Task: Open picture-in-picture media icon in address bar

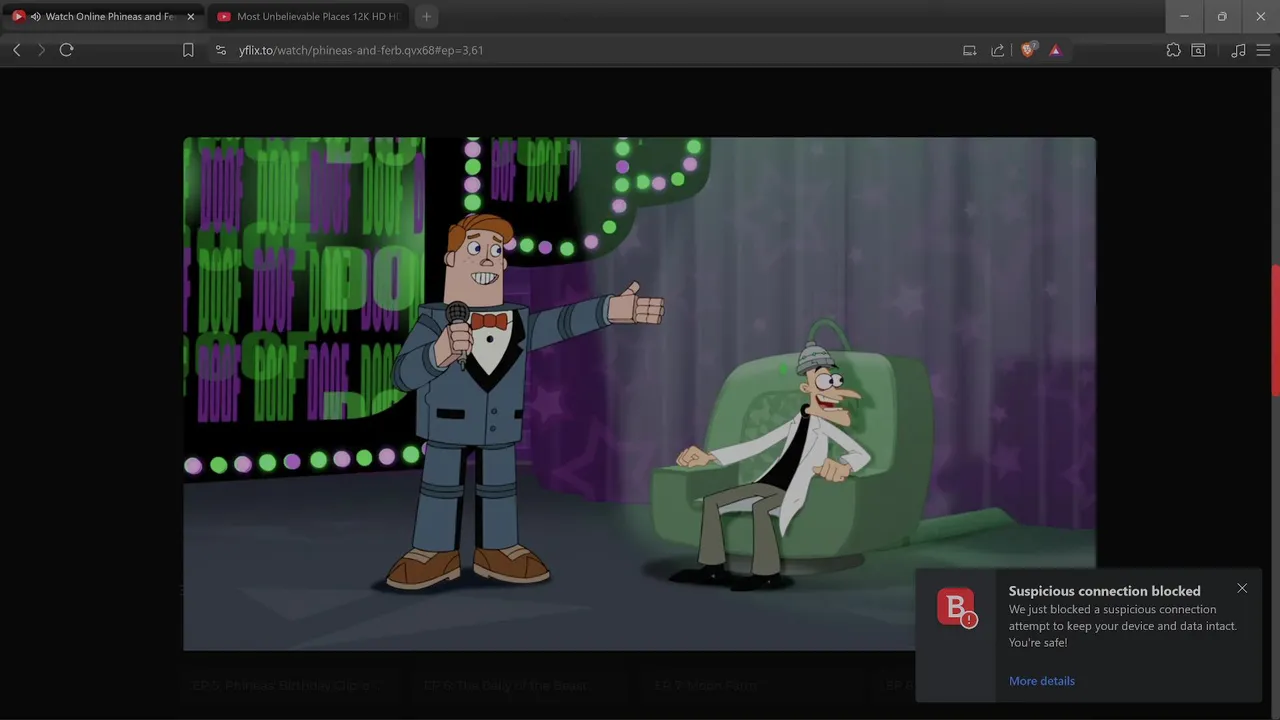Action: [x=969, y=50]
